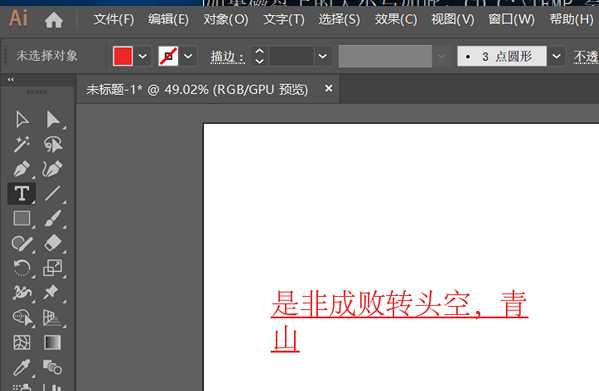Select the Magic Wand tool
The image size is (599, 391).
pyautogui.click(x=22, y=144)
